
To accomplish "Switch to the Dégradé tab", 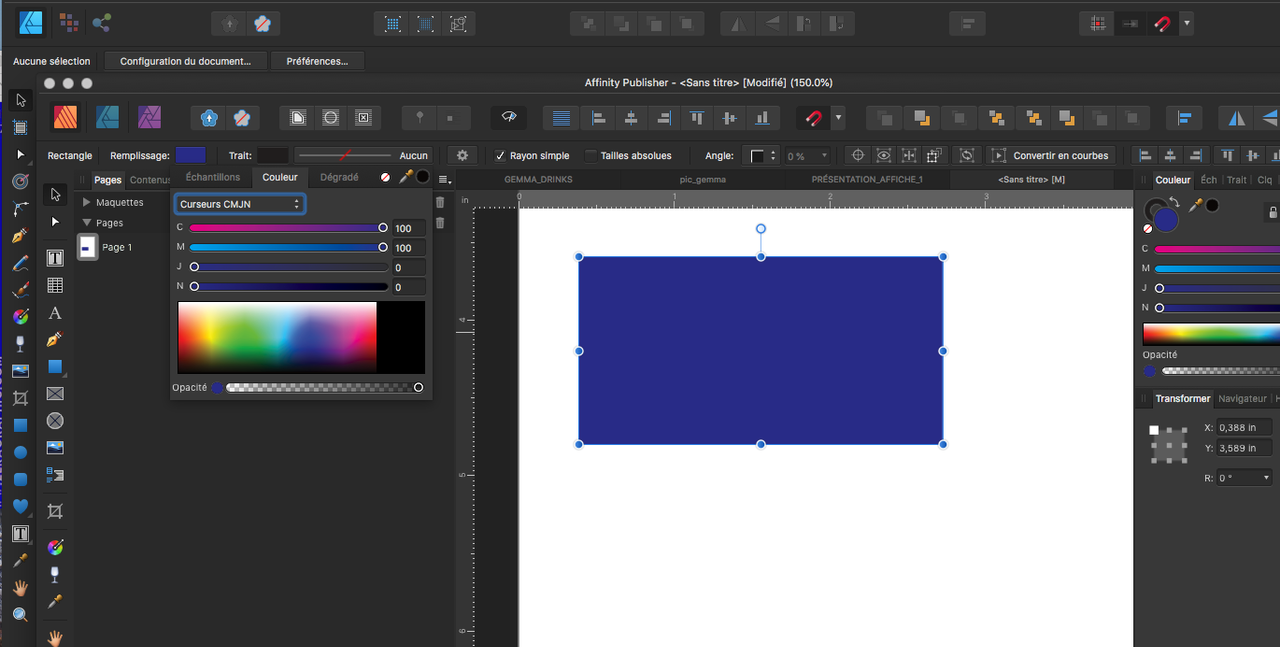I will coord(339,177).
